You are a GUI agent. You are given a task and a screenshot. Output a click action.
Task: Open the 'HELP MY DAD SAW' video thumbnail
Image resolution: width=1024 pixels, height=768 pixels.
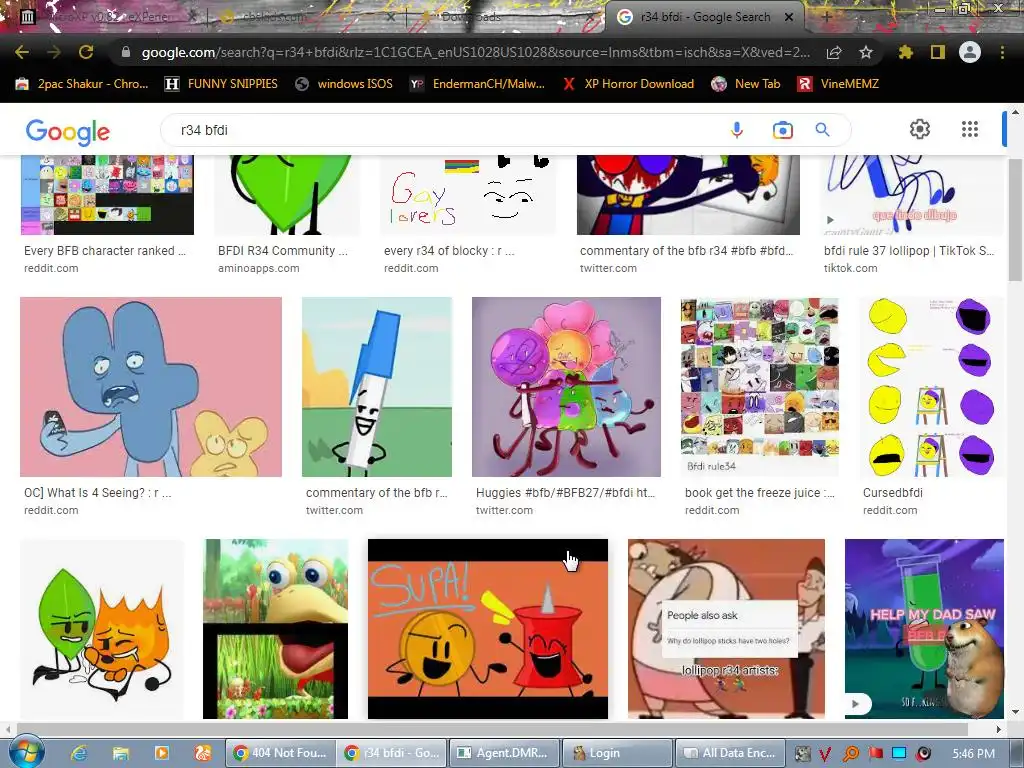click(x=924, y=628)
